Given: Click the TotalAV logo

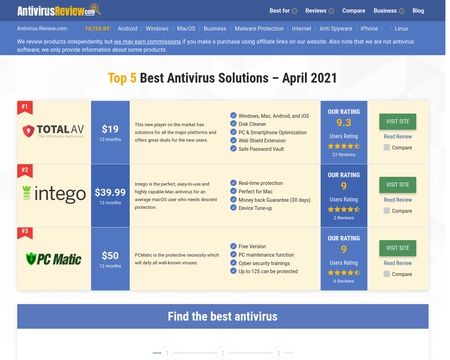Looking at the screenshot, I should [x=53, y=131].
